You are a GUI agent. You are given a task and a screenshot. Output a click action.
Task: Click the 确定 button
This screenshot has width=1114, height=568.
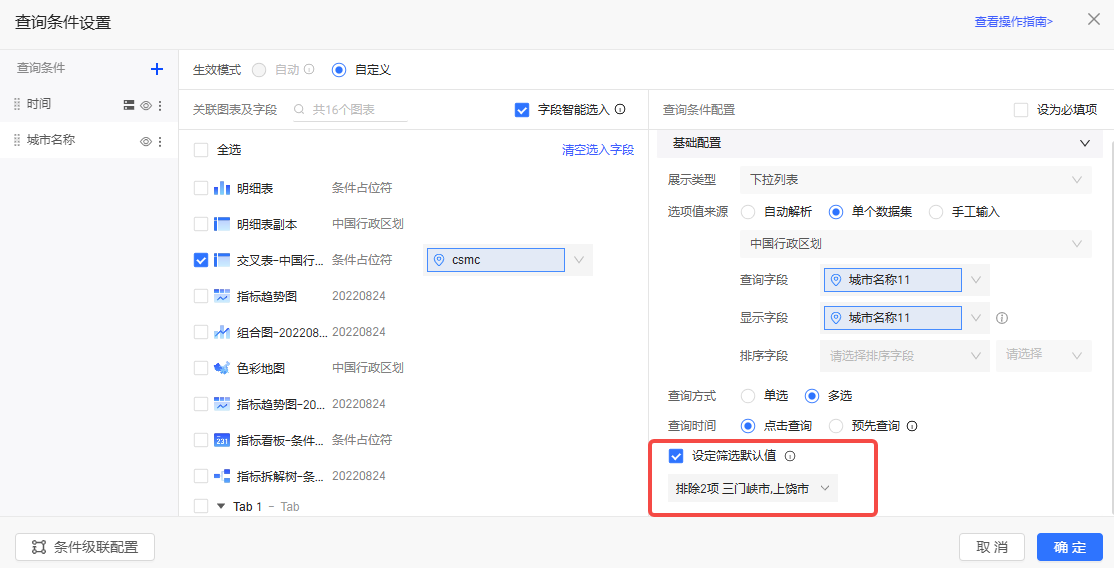click(x=1069, y=547)
